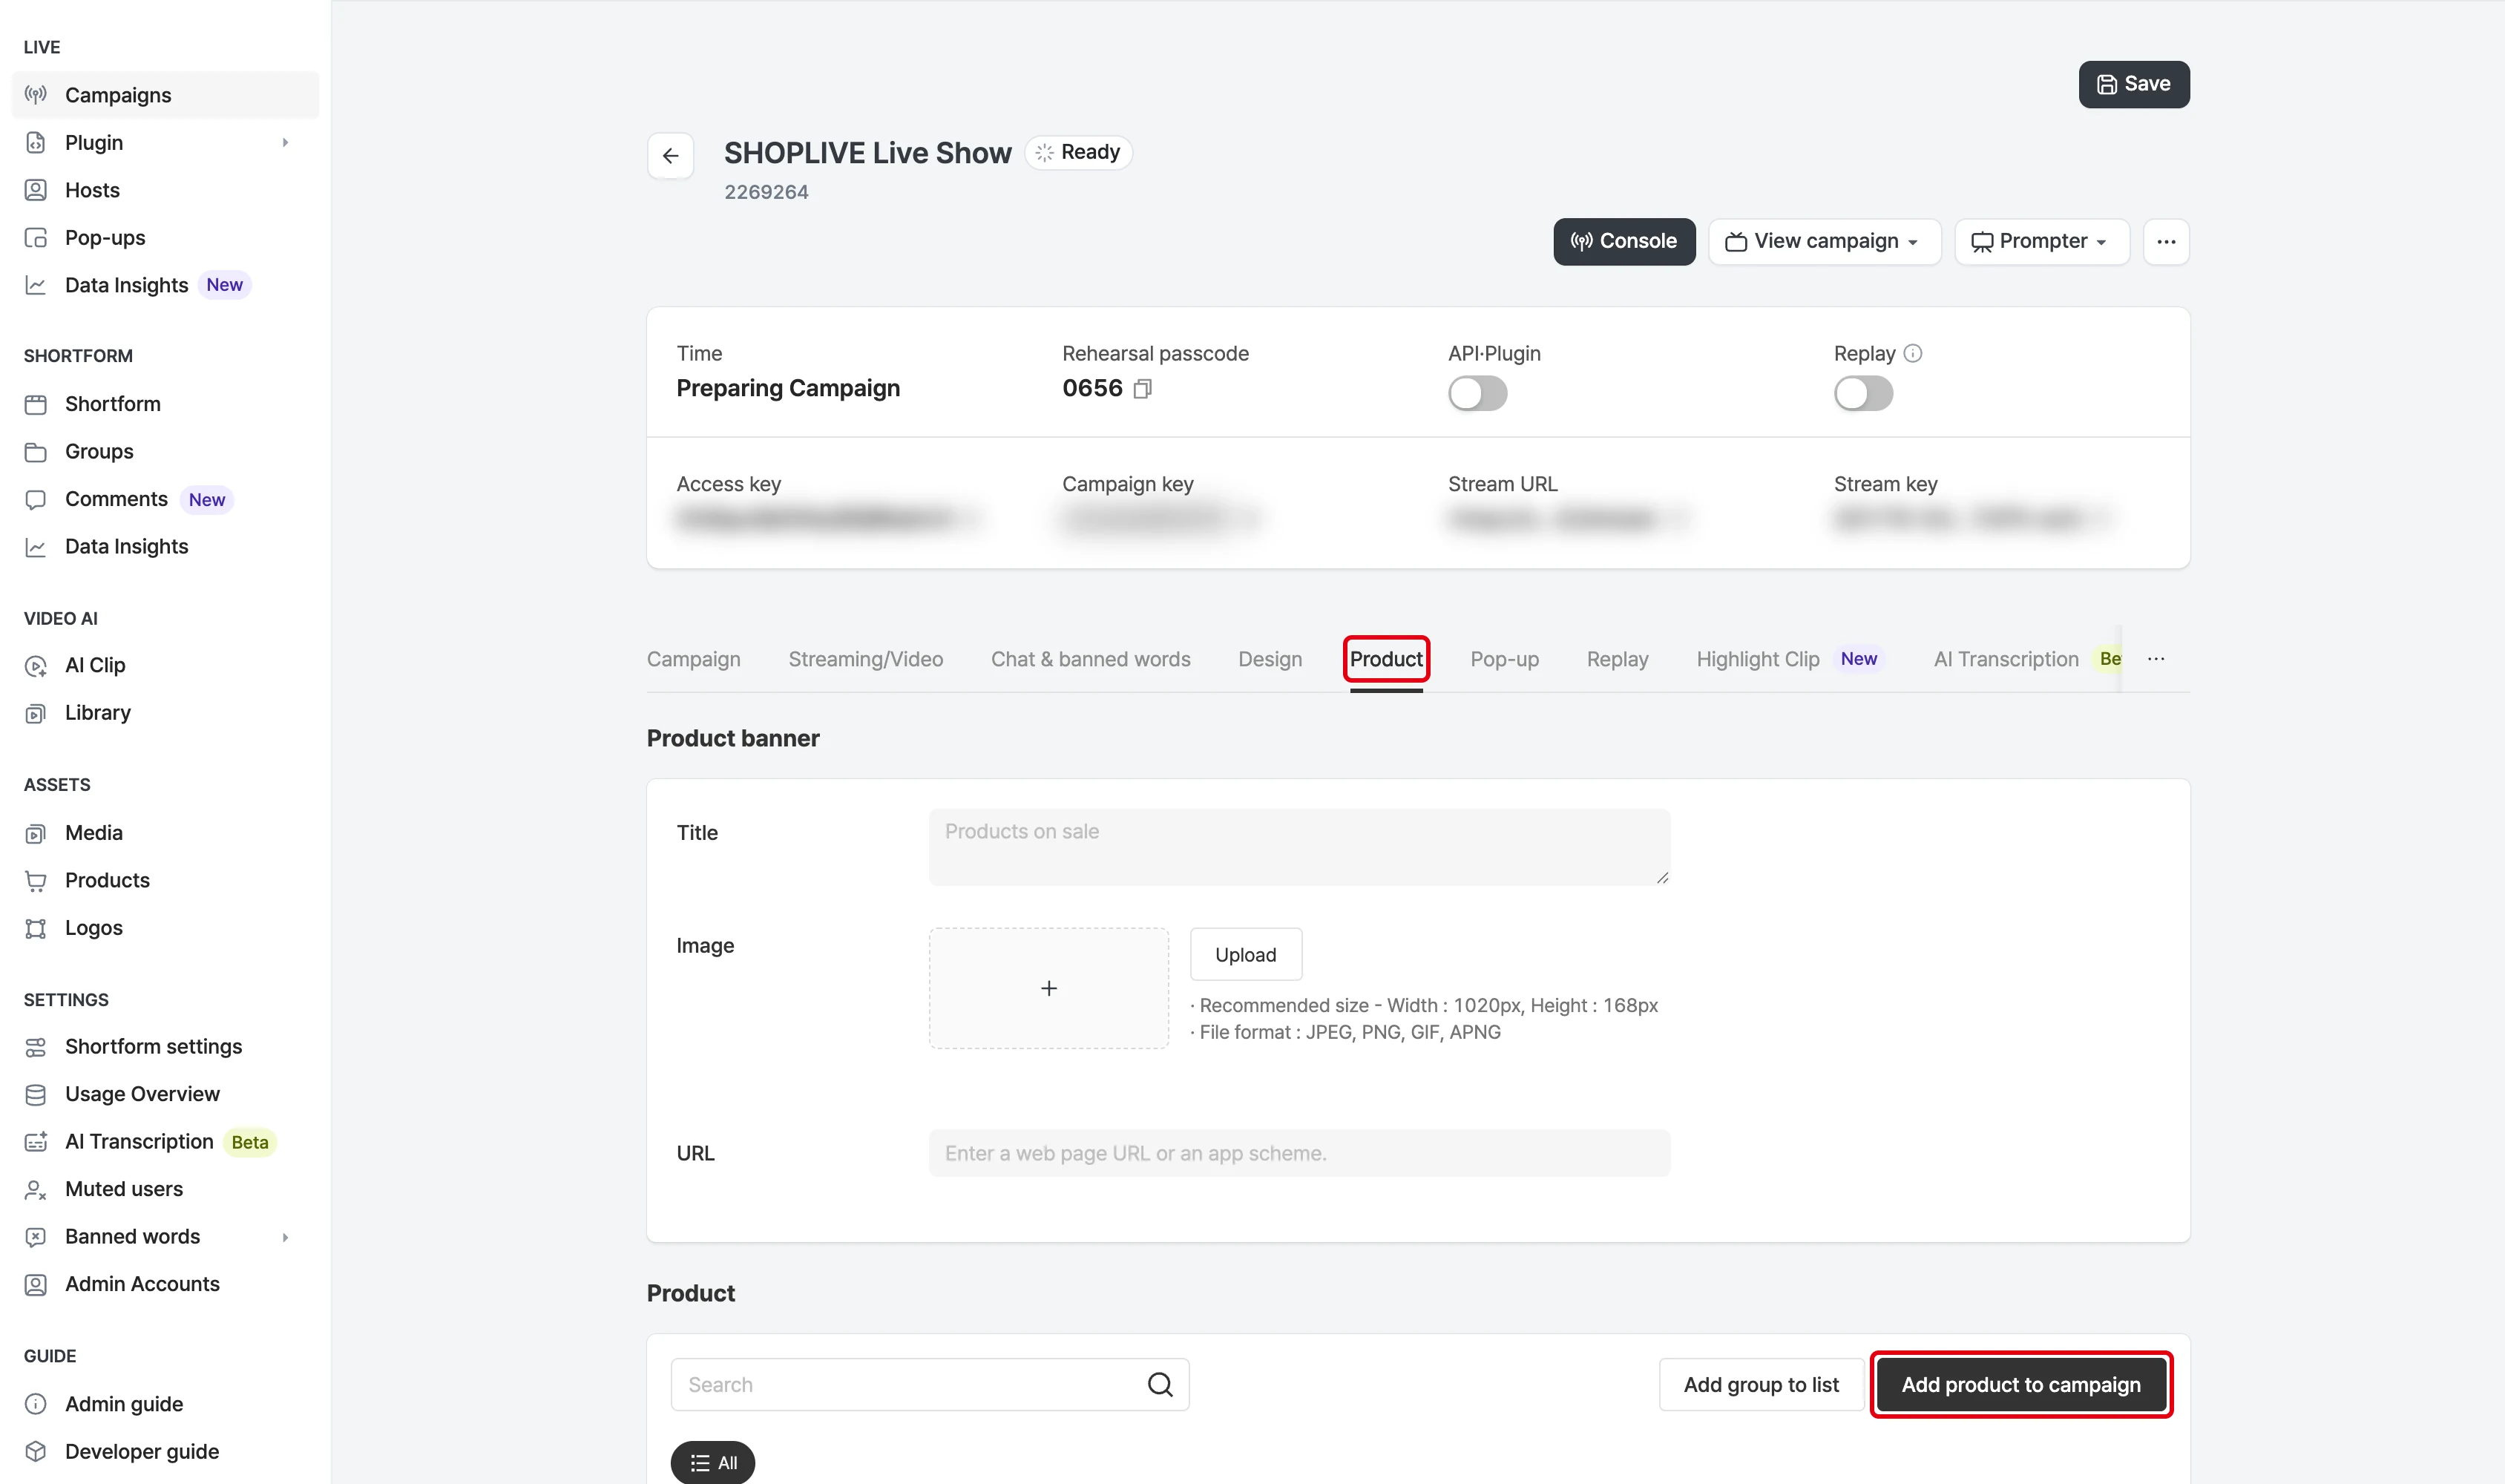
Task: Click the Shortform settings sliders icon
Action: tap(36, 1047)
